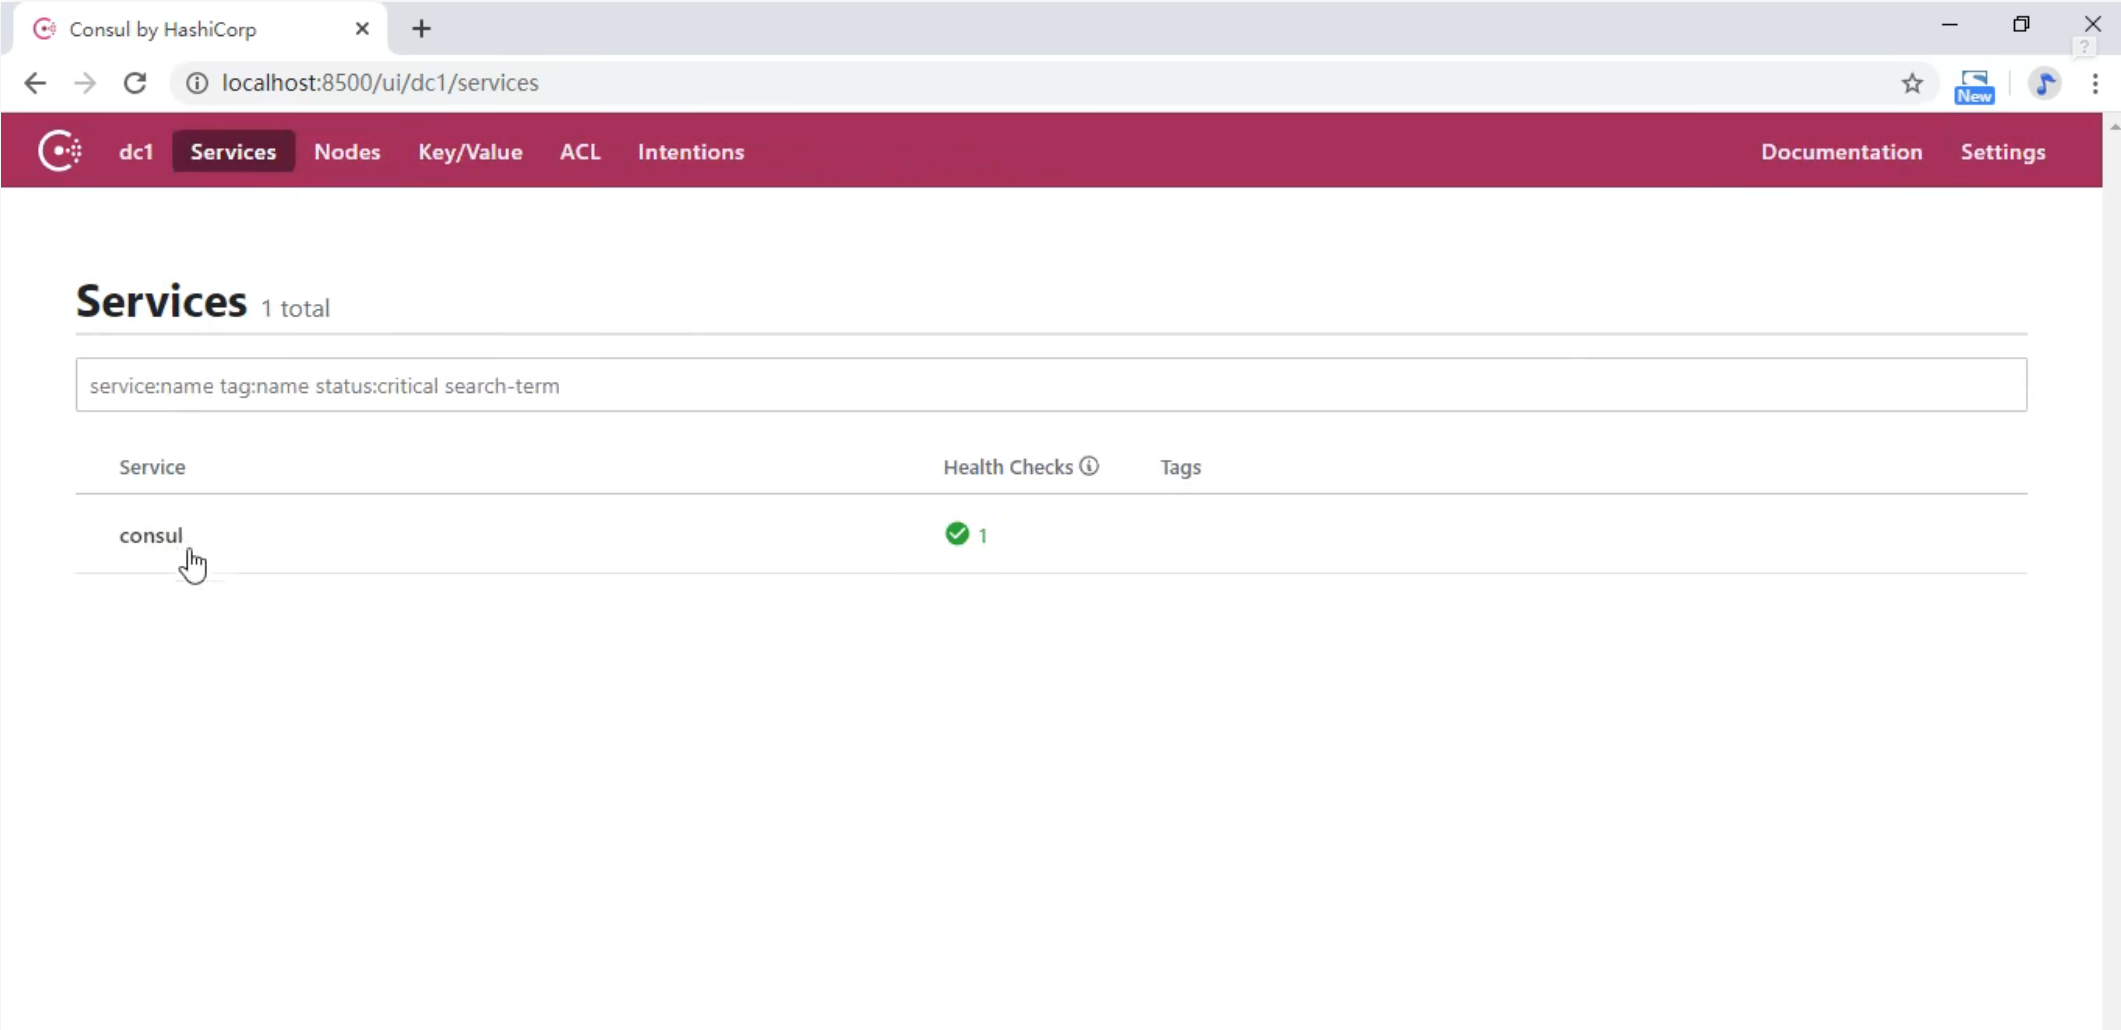Open the browser profile avatar
Screen dimensions: 2121x1030
2045,83
